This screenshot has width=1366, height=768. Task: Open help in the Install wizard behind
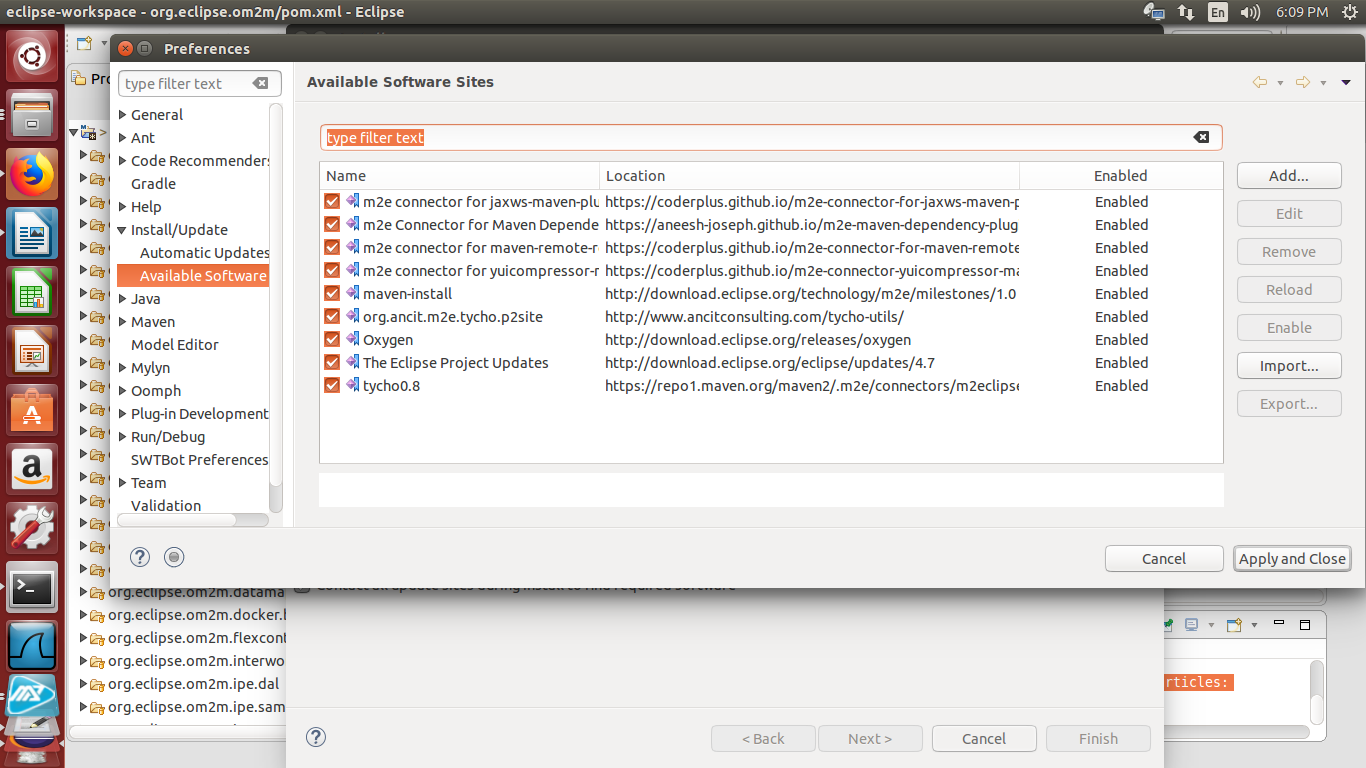pyautogui.click(x=316, y=738)
